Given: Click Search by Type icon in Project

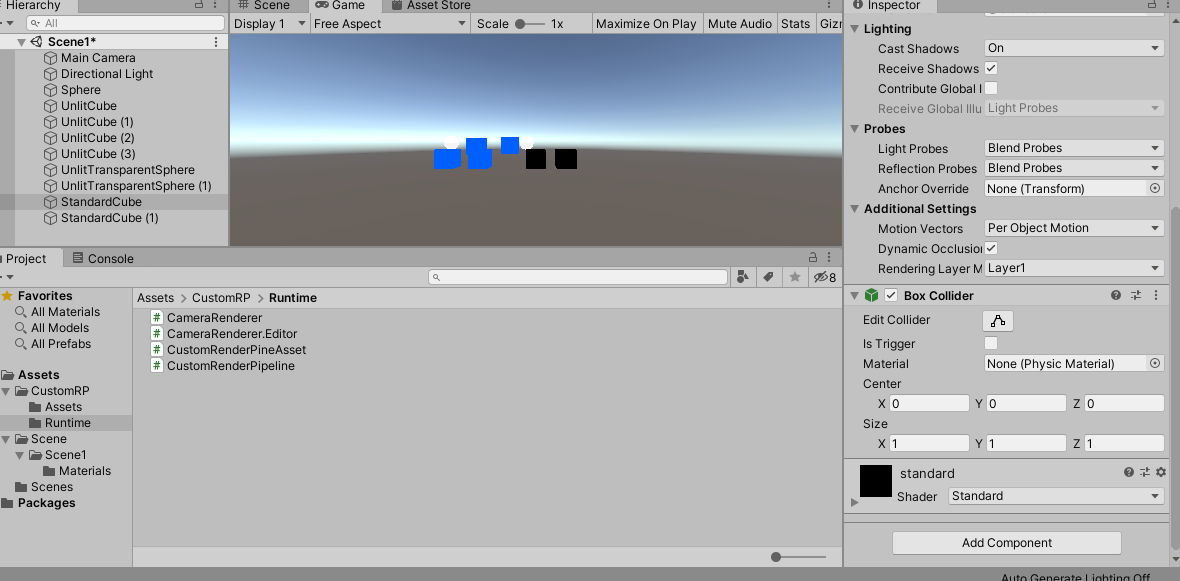Looking at the screenshot, I should point(743,277).
